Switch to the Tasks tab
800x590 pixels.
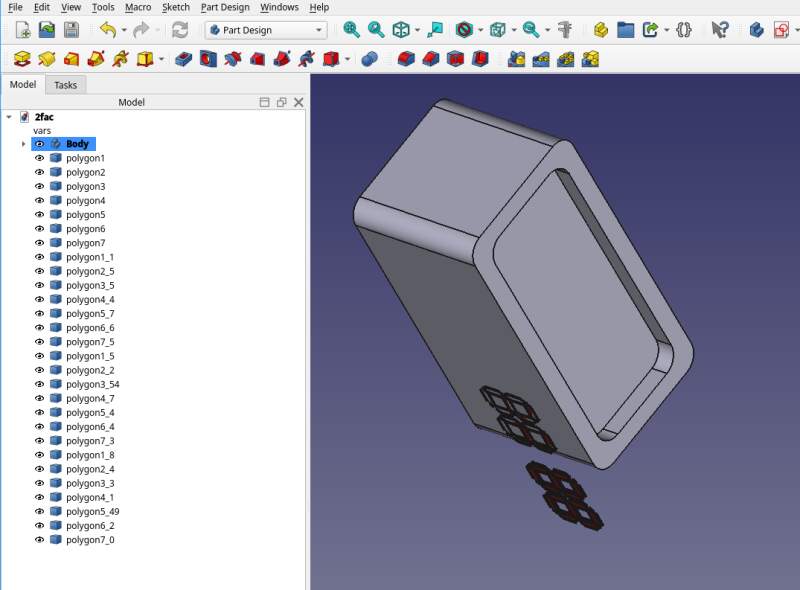point(66,85)
